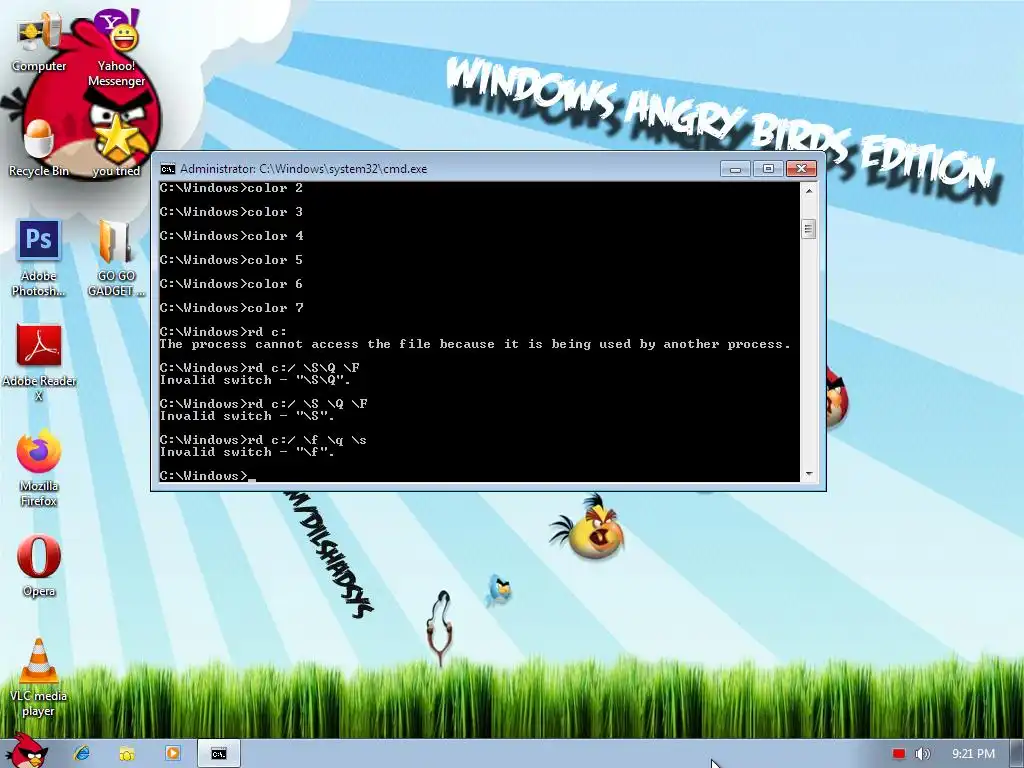Click the 'color 5' command line
Image resolution: width=1024 pixels, height=768 pixels.
click(x=231, y=260)
